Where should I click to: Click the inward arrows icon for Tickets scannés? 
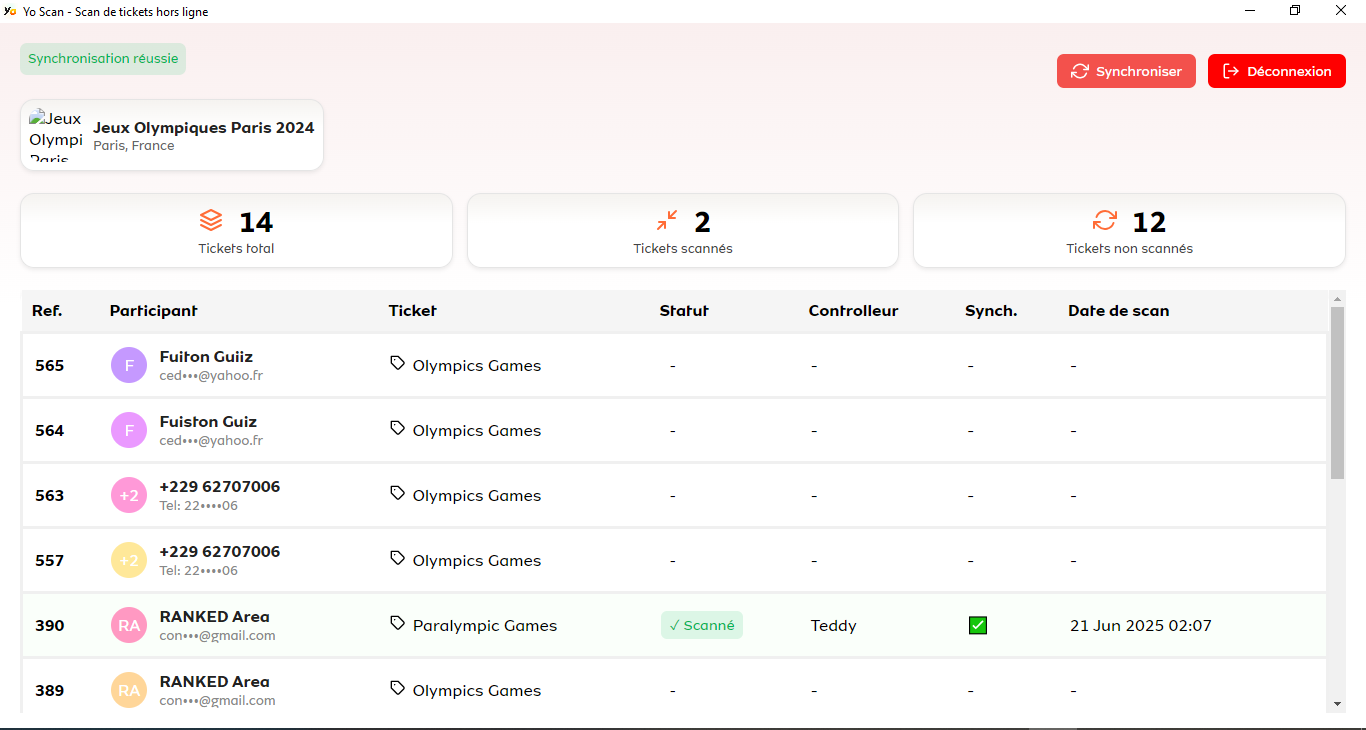[x=667, y=220]
